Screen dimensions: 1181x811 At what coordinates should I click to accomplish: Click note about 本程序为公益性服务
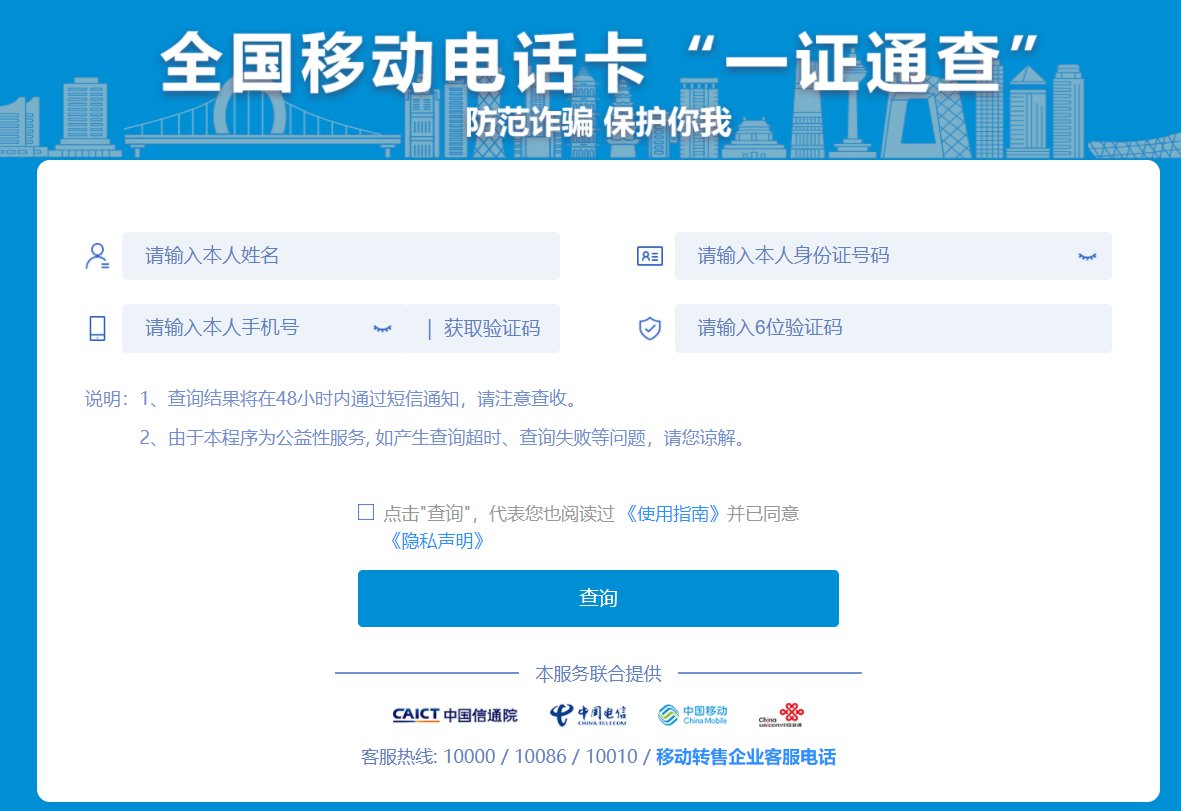(x=444, y=438)
